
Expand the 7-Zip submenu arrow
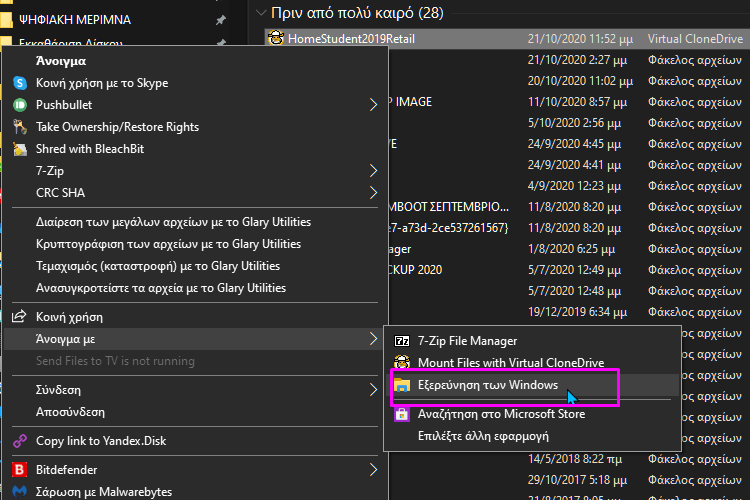click(x=373, y=171)
